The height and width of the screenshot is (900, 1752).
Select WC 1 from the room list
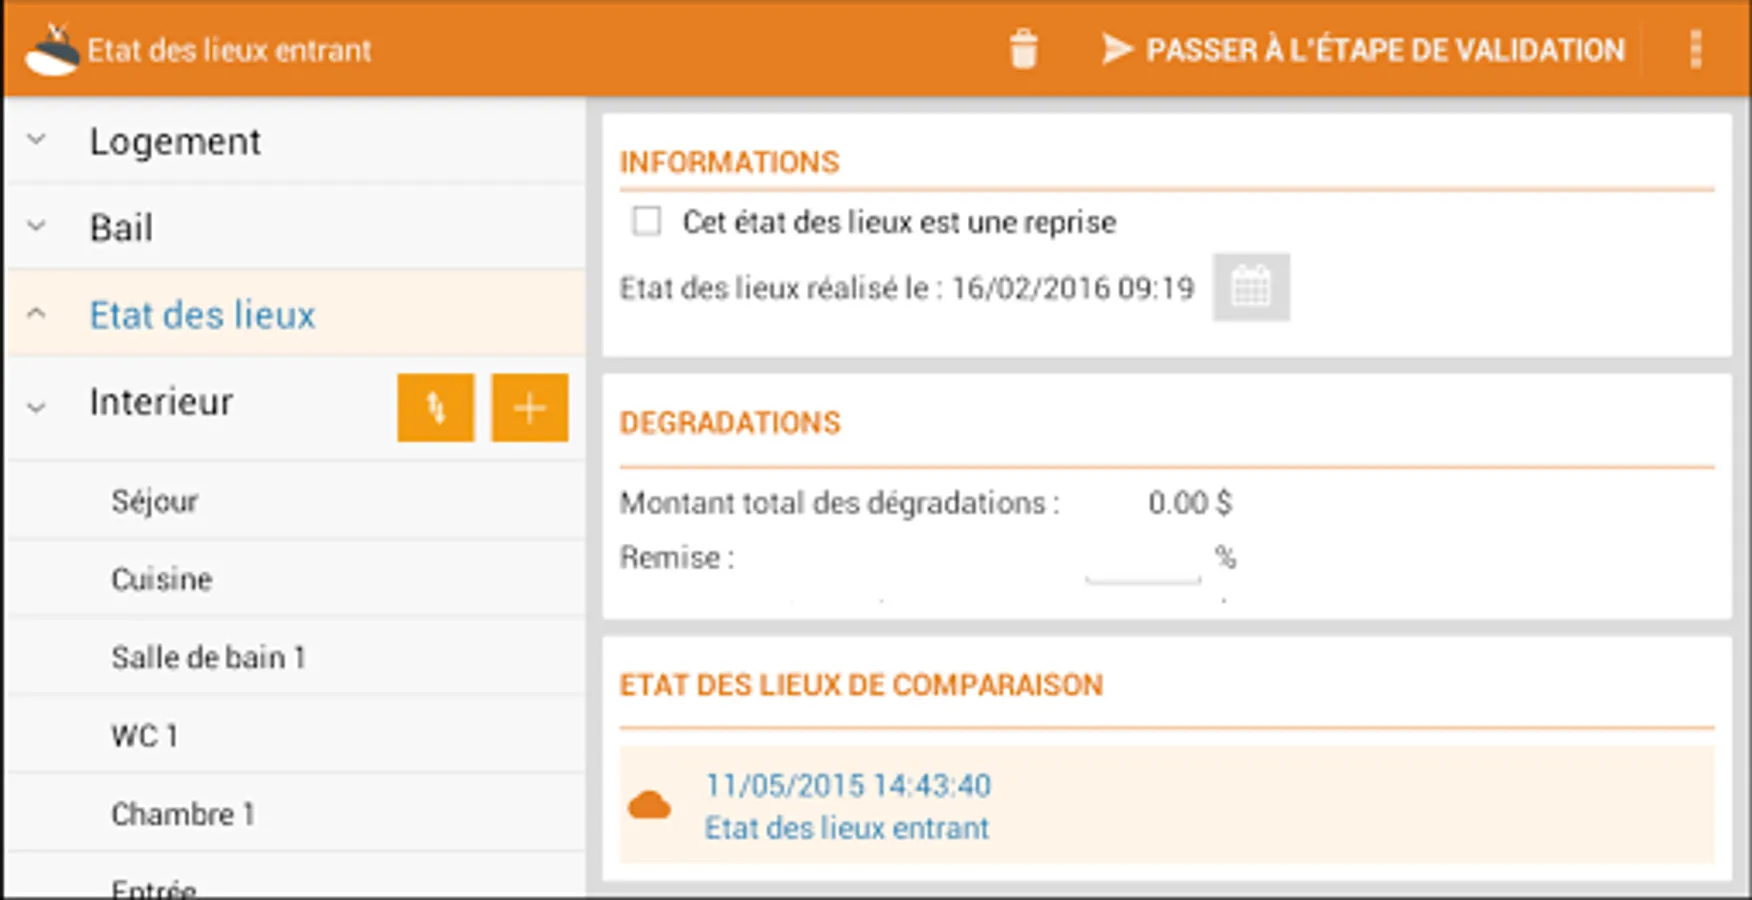click(143, 735)
